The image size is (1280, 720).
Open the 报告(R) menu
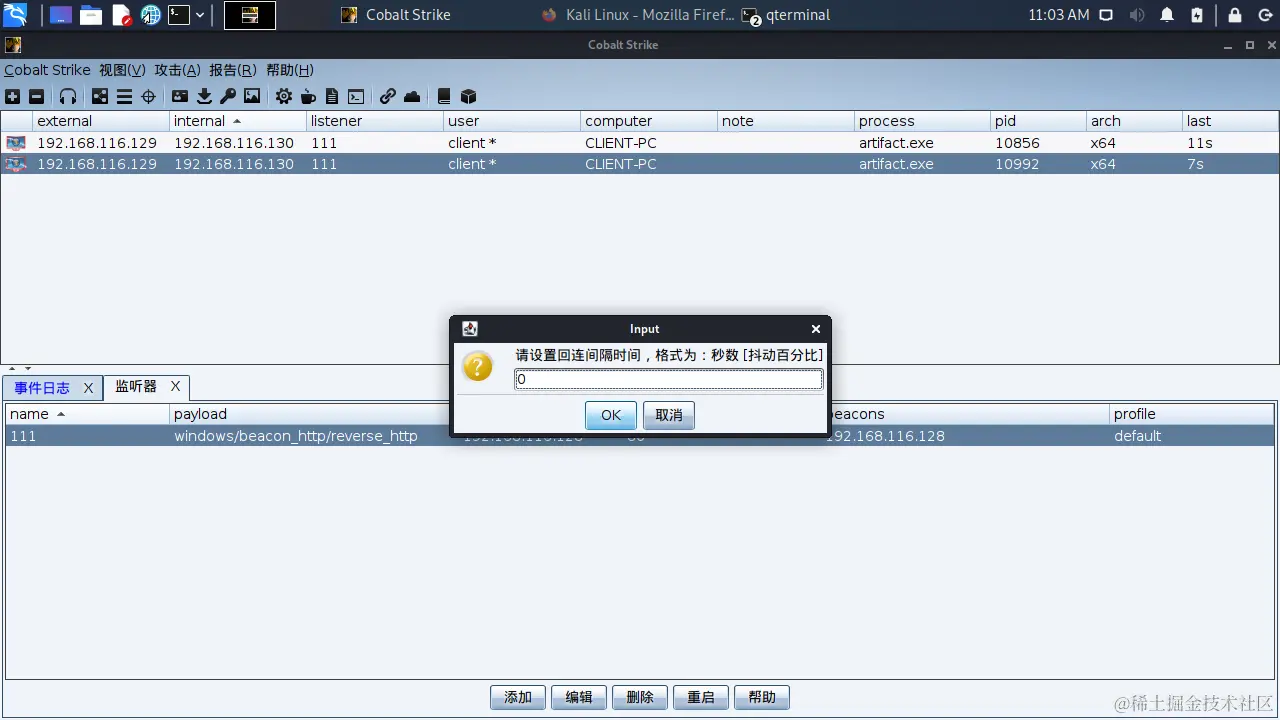click(x=233, y=70)
